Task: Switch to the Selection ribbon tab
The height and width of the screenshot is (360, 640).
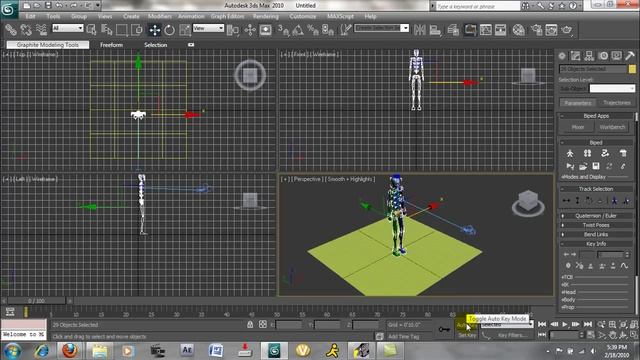Action: (156, 45)
